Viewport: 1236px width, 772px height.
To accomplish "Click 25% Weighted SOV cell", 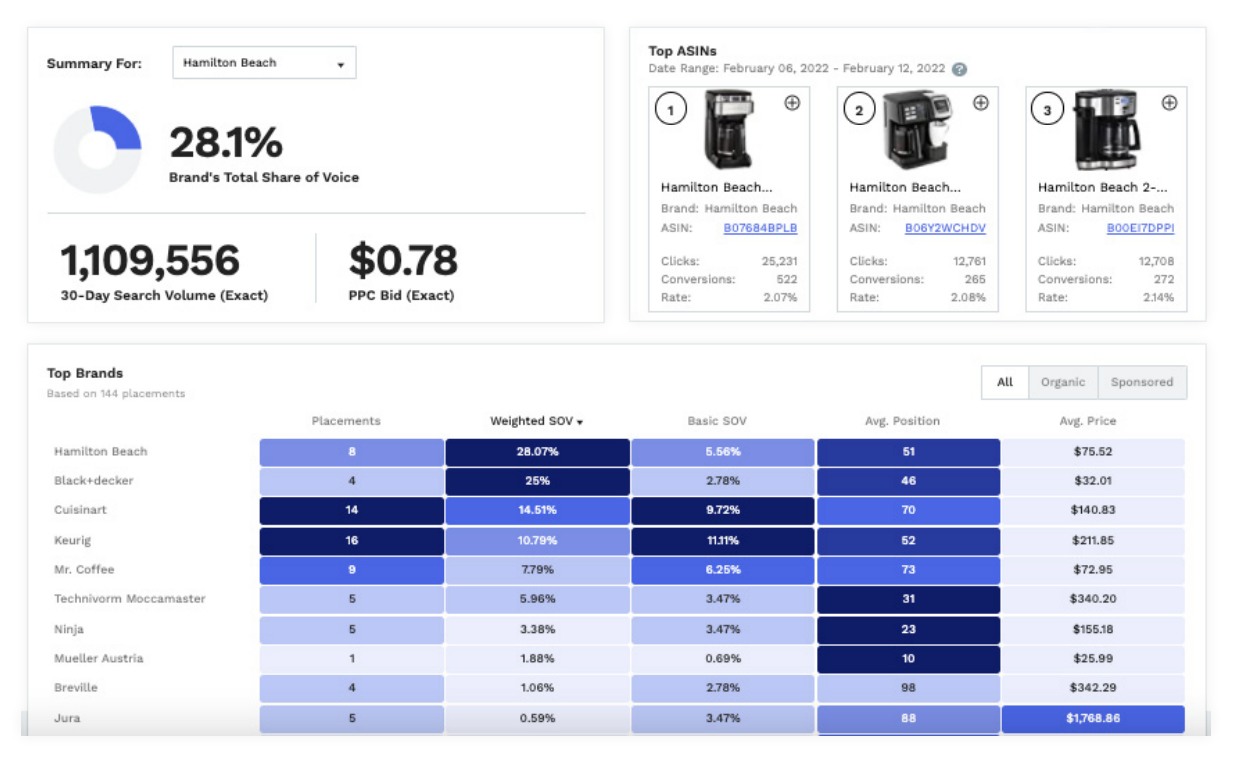I will coord(538,481).
